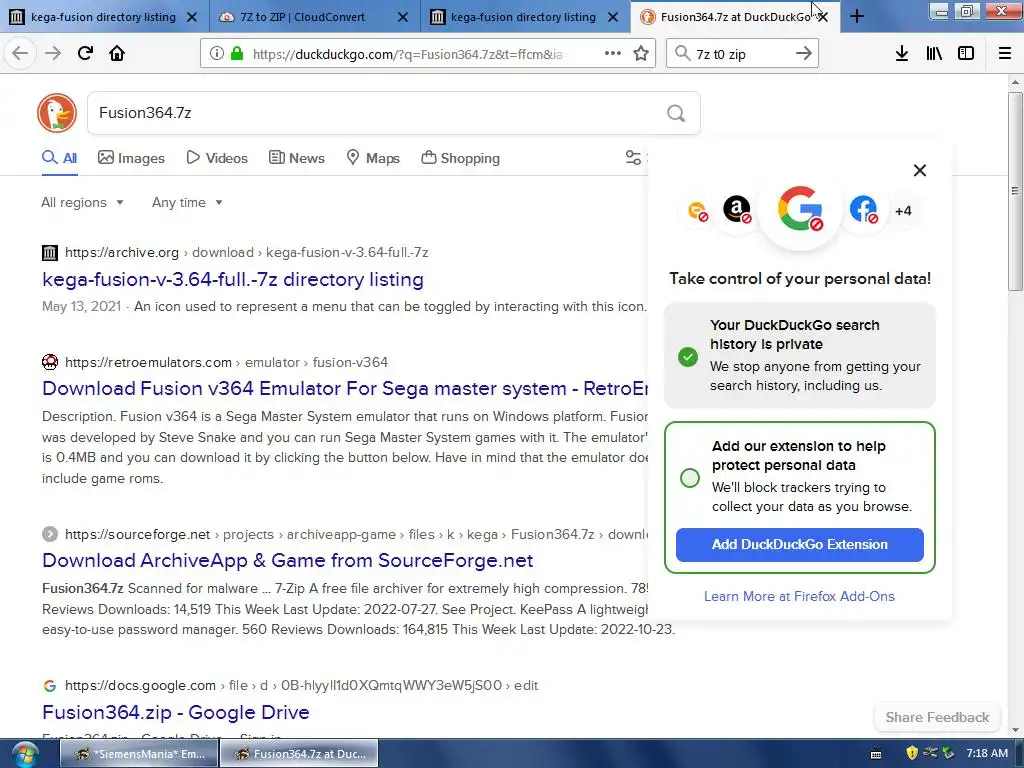
Task: Select the Videos search category
Action: click(217, 158)
